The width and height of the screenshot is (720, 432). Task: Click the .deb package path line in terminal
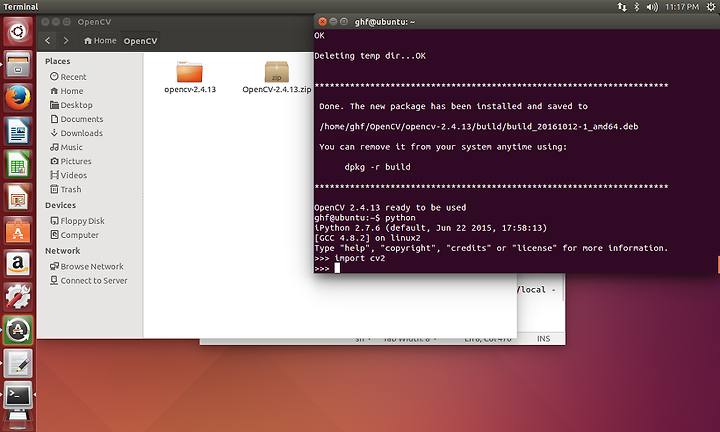[x=479, y=127]
